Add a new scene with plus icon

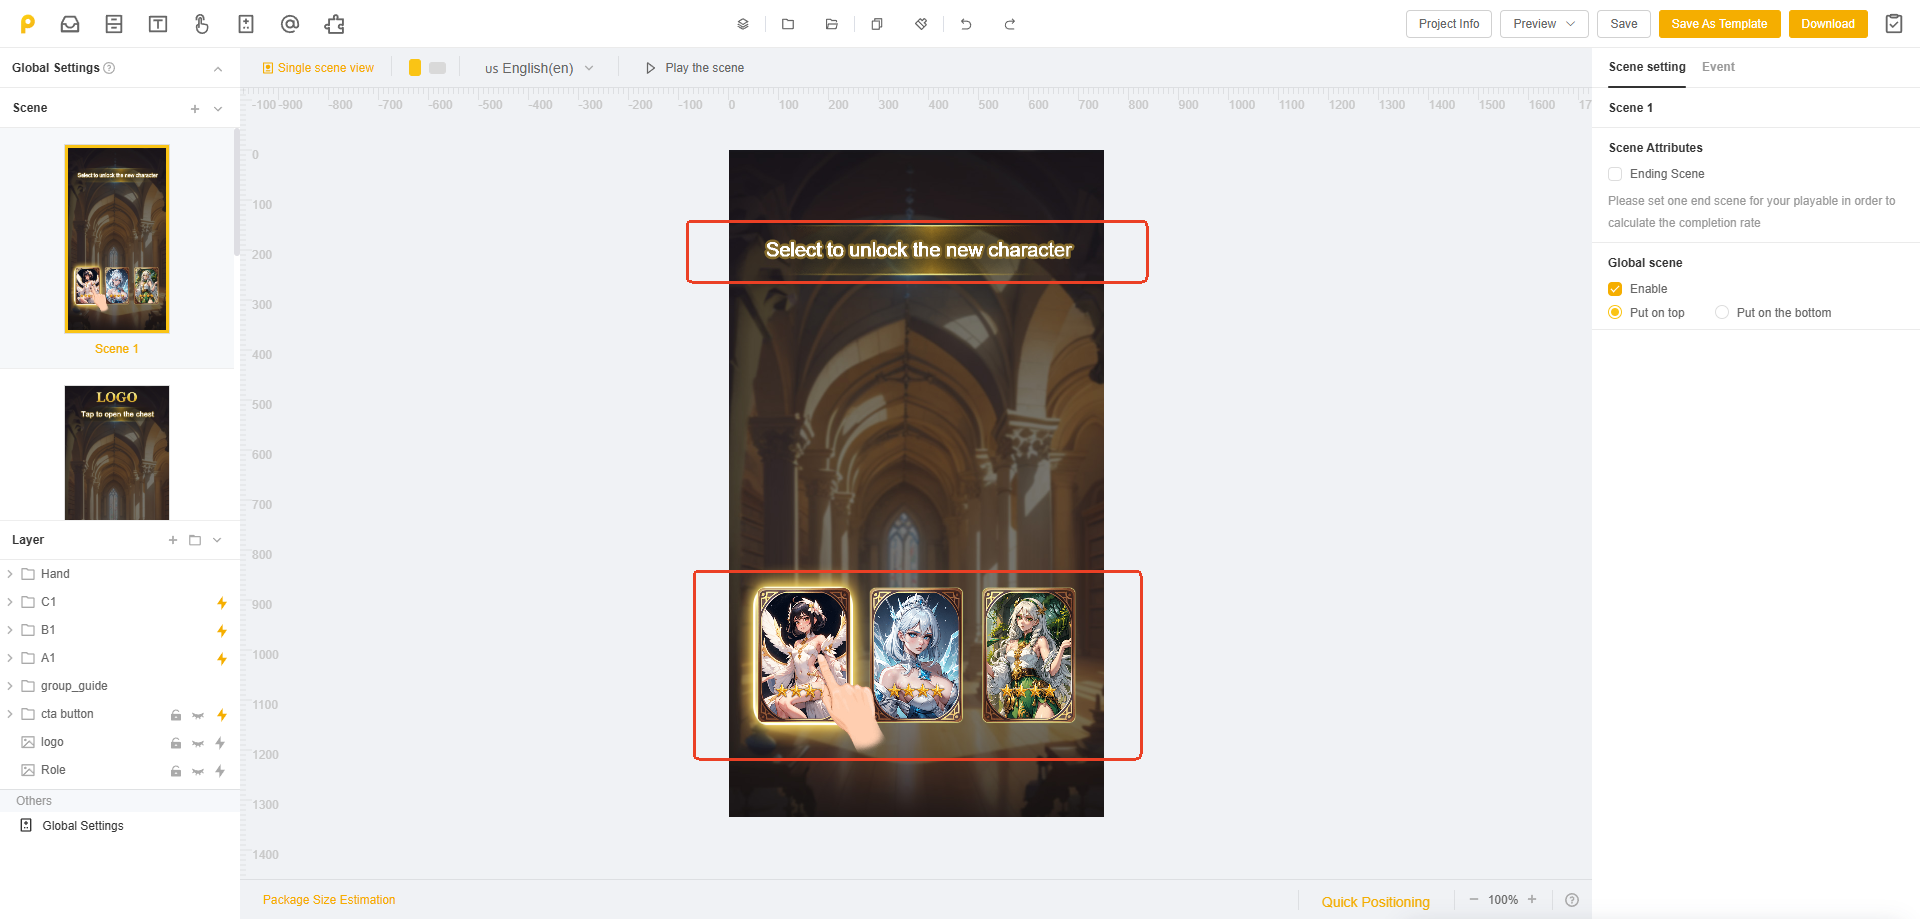[x=195, y=109]
